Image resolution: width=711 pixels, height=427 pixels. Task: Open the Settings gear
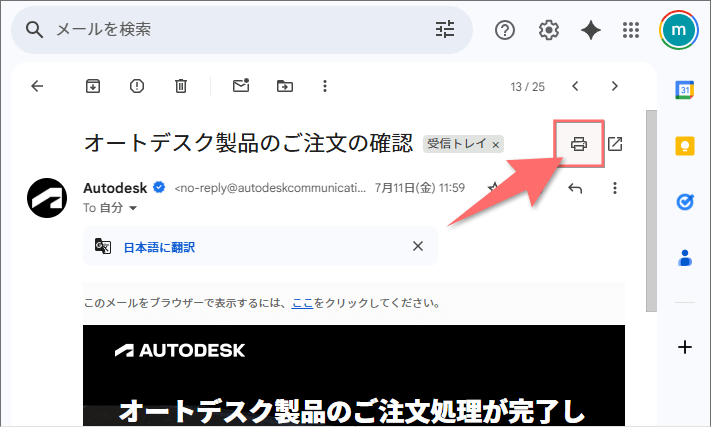point(549,30)
